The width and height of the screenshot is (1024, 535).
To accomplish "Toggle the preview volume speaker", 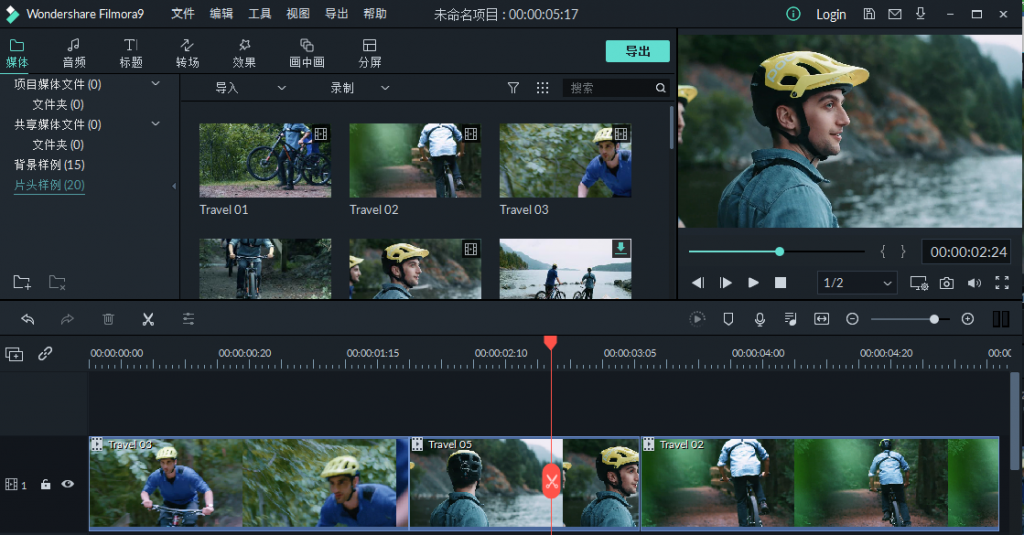I will [x=974, y=283].
